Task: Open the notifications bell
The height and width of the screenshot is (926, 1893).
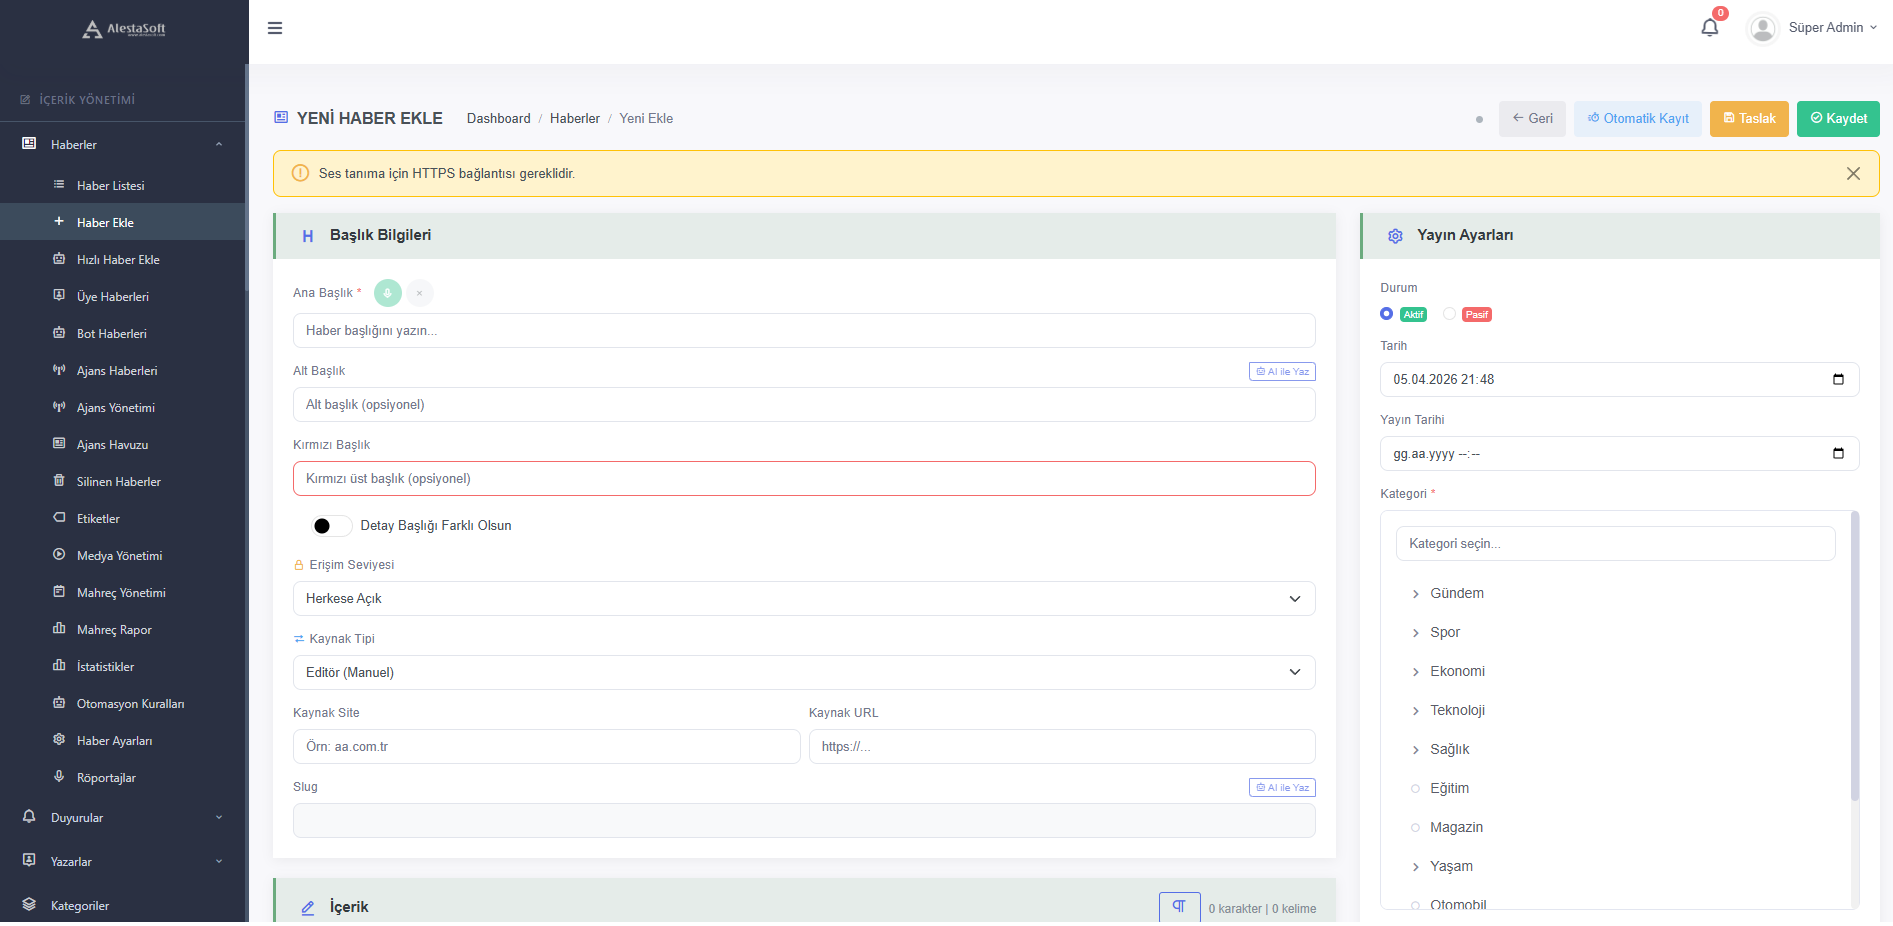Action: (1709, 28)
